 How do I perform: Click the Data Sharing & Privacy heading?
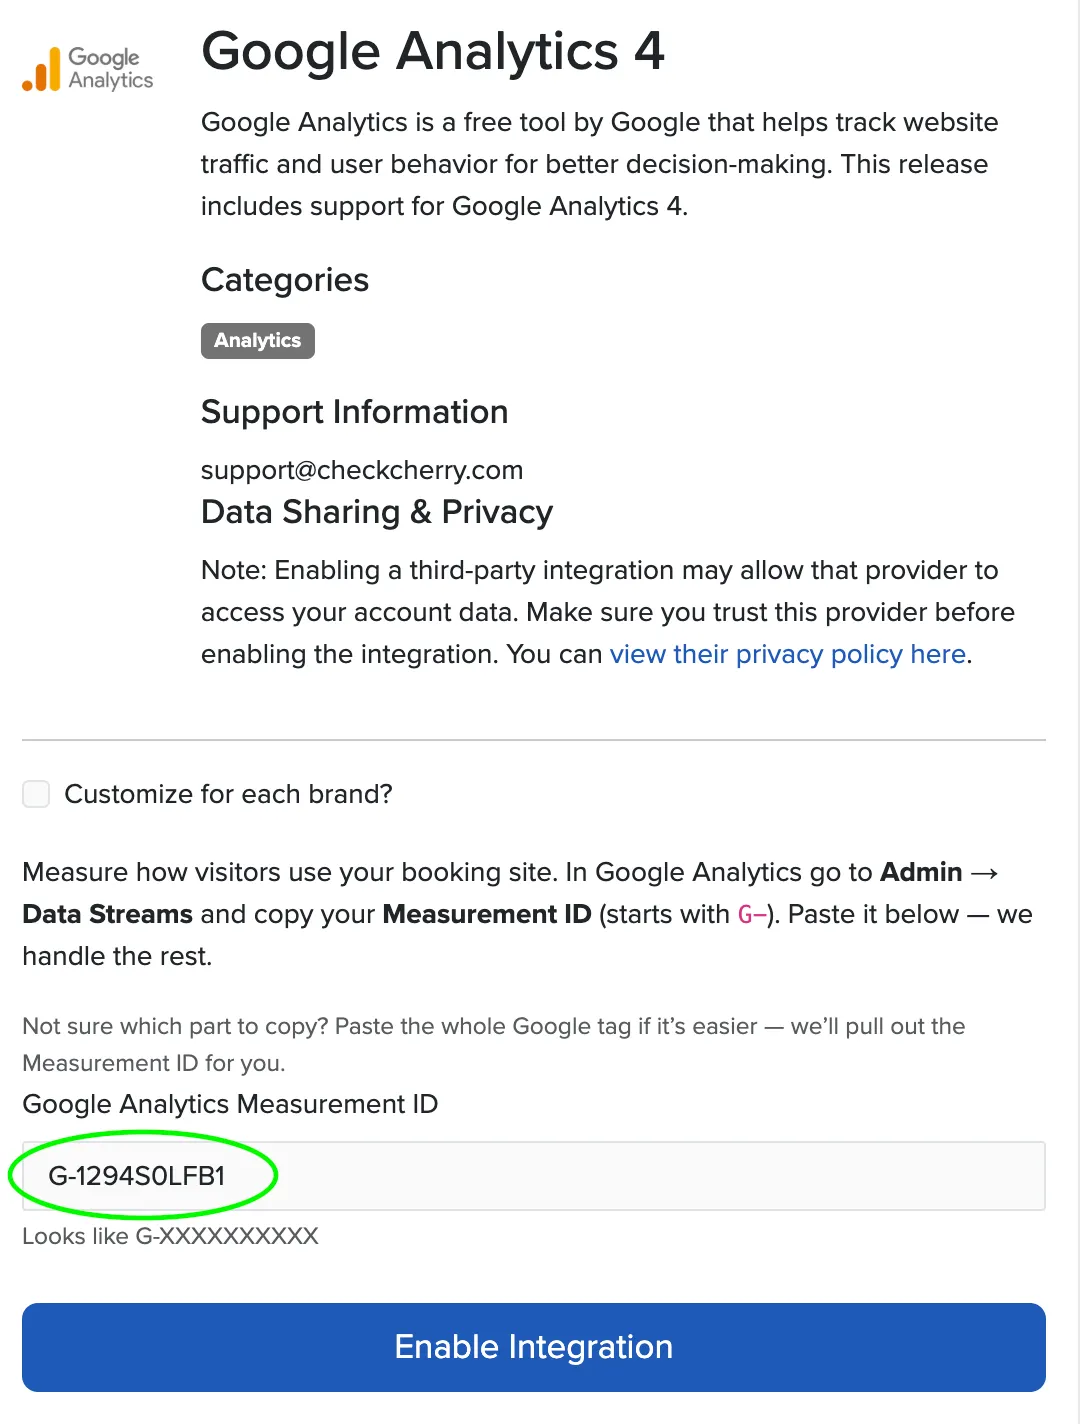pyautogui.click(x=377, y=512)
